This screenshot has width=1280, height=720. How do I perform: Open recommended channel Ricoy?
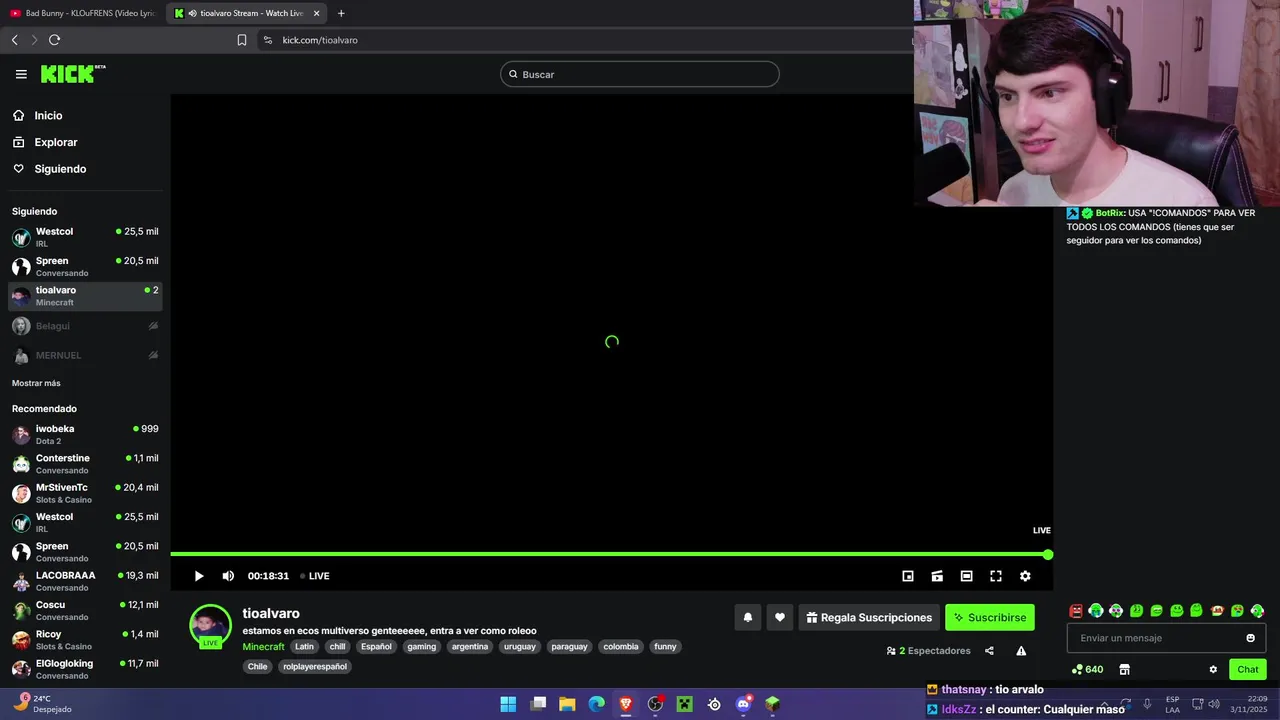(85, 640)
